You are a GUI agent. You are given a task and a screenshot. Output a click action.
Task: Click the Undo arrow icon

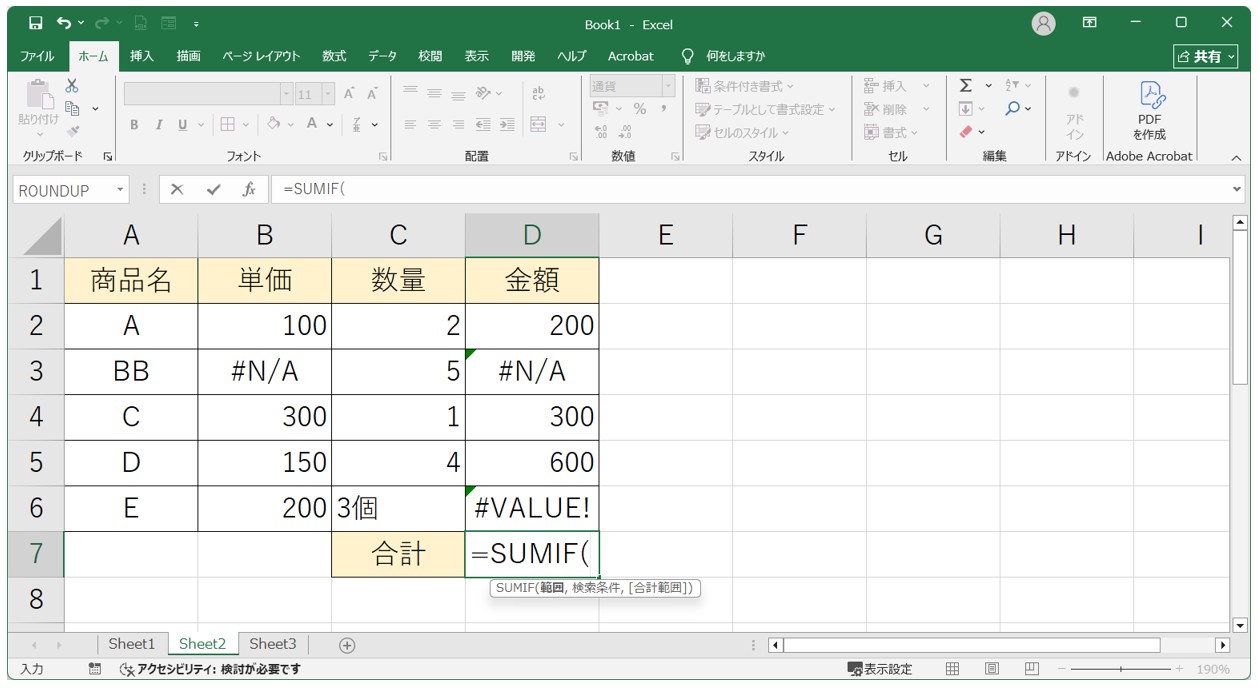pyautogui.click(x=64, y=23)
